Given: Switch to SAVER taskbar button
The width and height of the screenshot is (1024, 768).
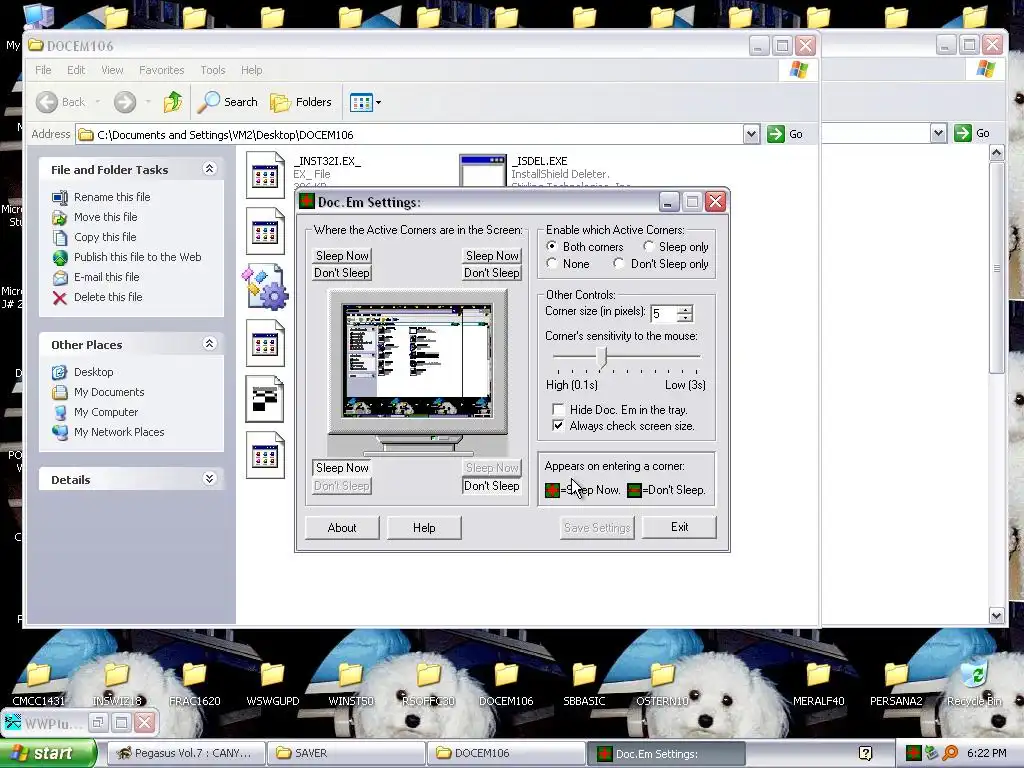Looking at the screenshot, I should click(347, 753).
